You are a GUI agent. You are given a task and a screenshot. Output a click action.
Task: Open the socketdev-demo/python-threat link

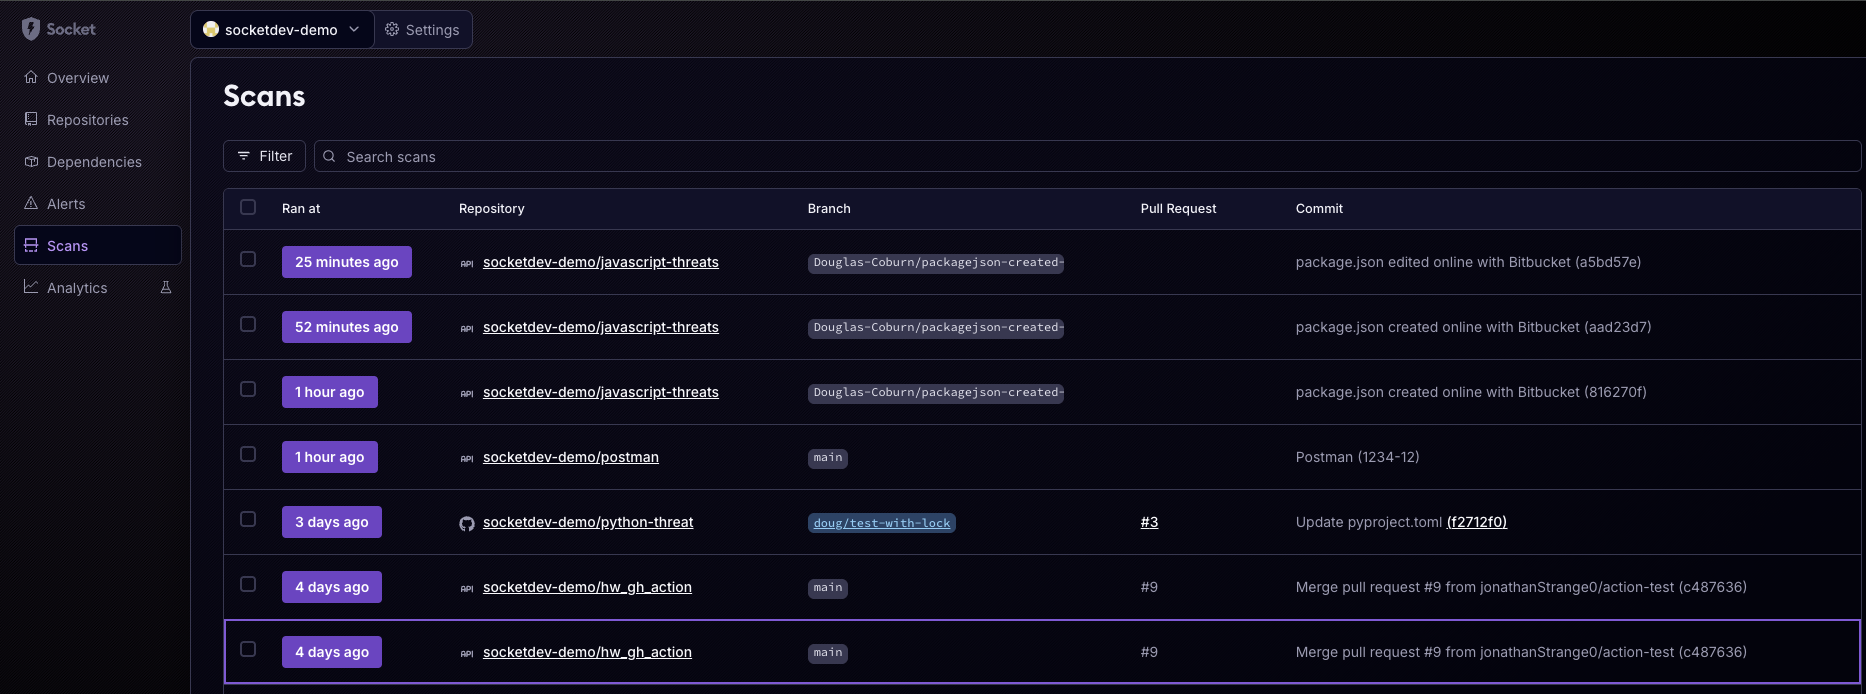click(x=588, y=522)
